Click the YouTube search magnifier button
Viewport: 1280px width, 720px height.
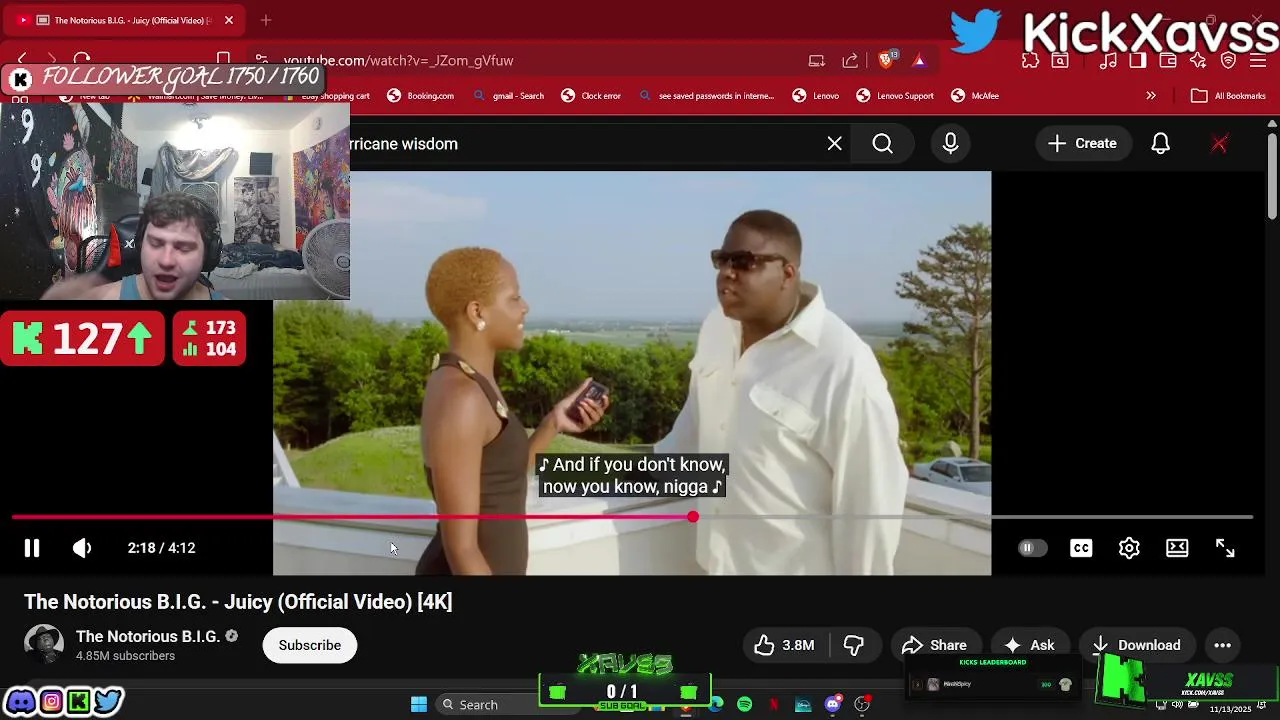click(882, 144)
